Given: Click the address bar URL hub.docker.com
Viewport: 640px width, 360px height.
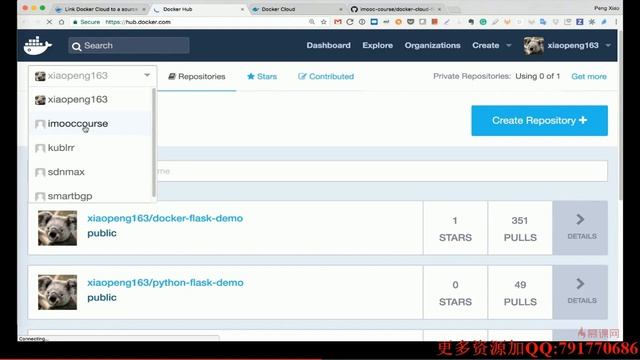Looking at the screenshot, I should point(138,22).
